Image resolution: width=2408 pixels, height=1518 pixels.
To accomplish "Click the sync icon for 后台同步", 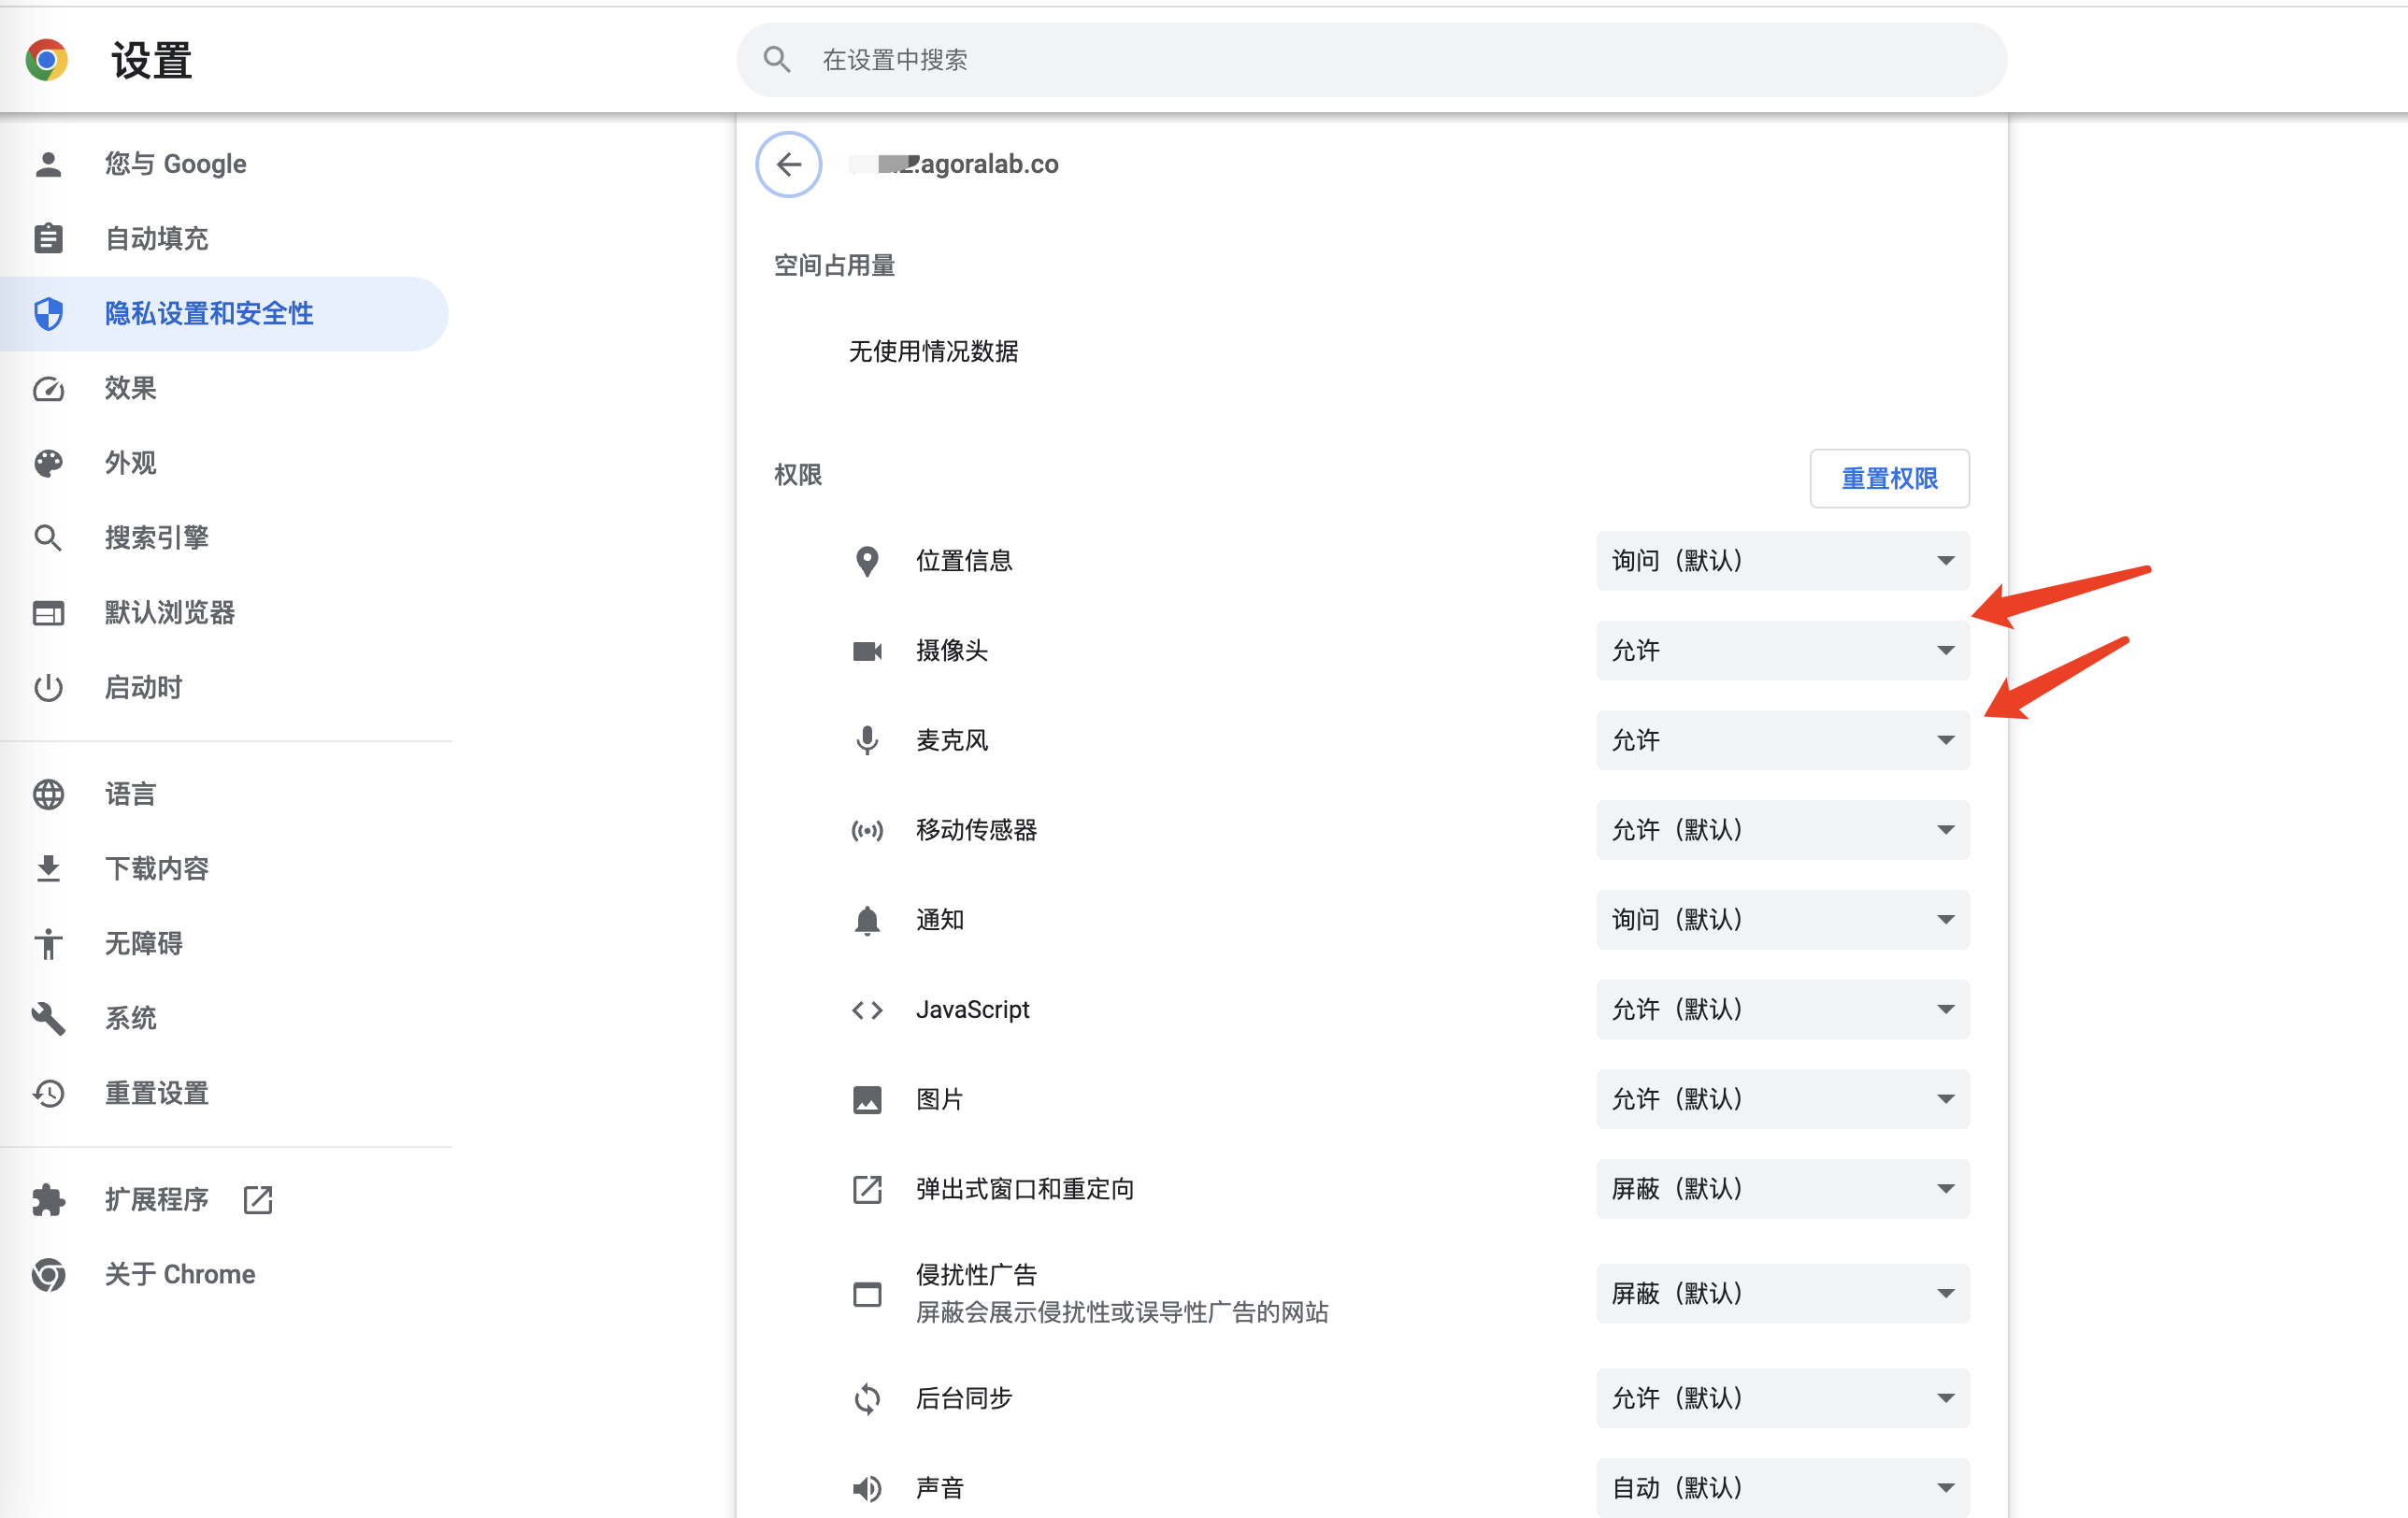I will 867,1399.
